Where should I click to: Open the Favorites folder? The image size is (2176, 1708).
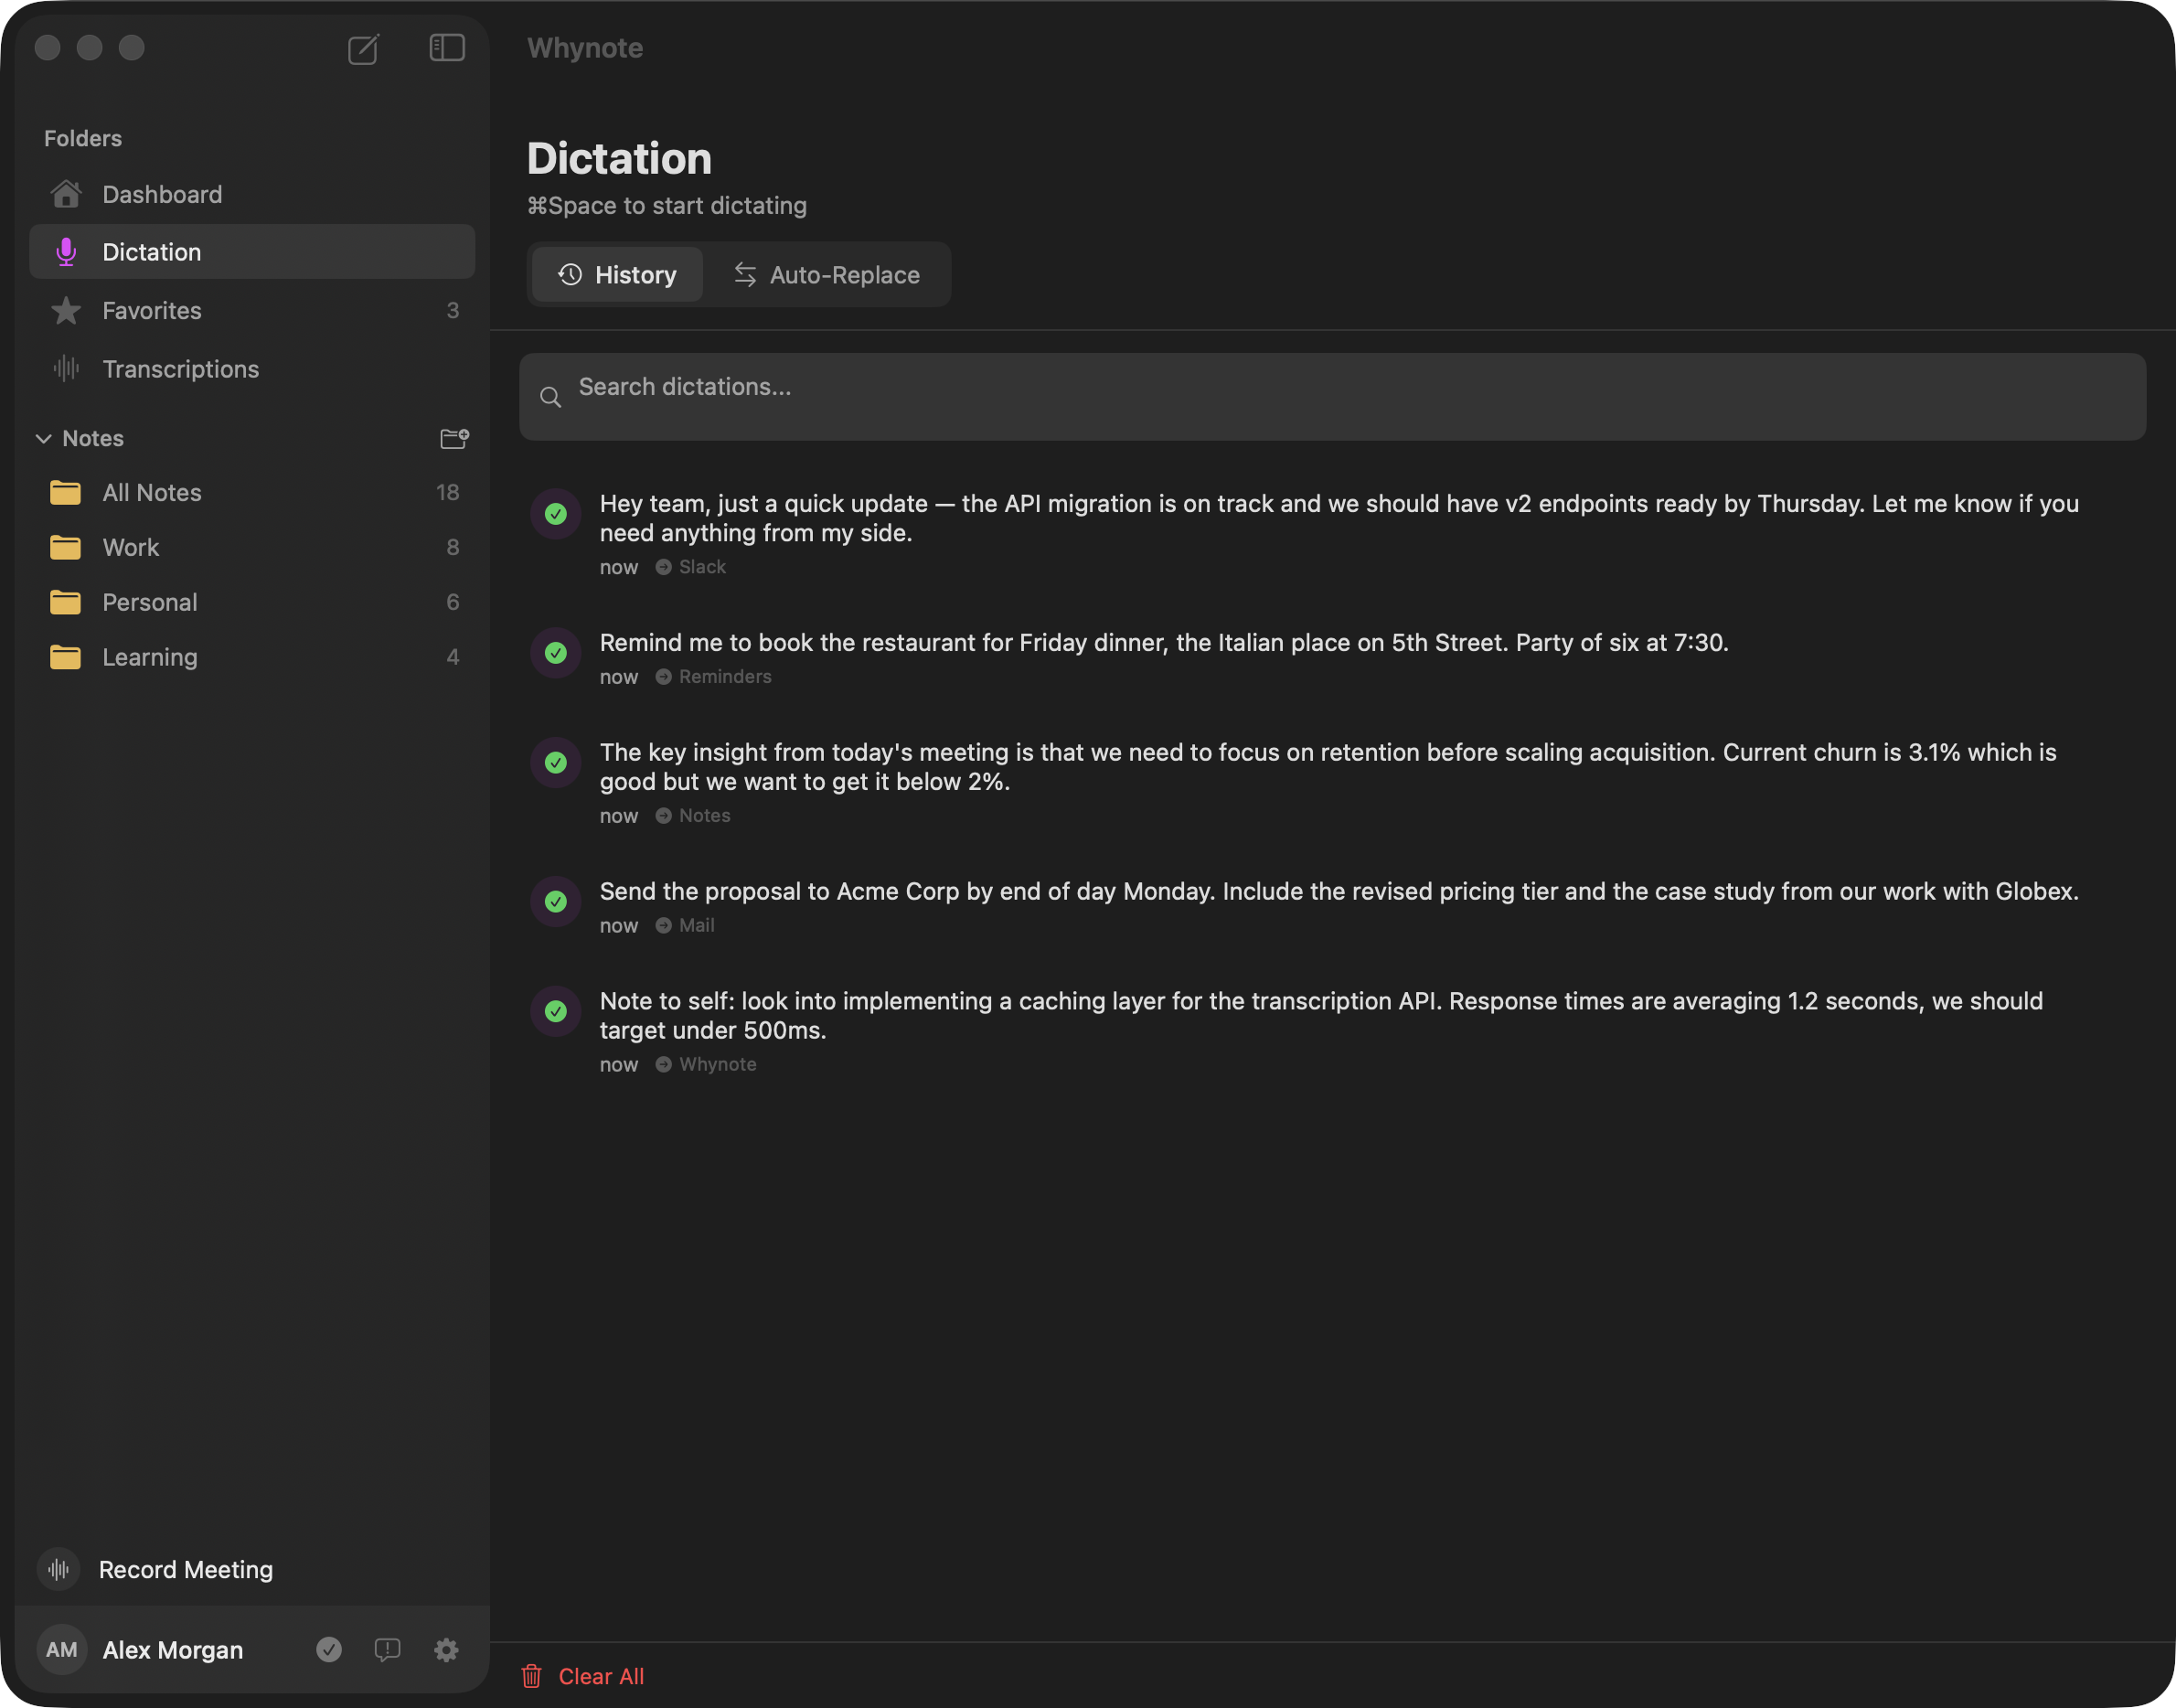click(x=252, y=311)
